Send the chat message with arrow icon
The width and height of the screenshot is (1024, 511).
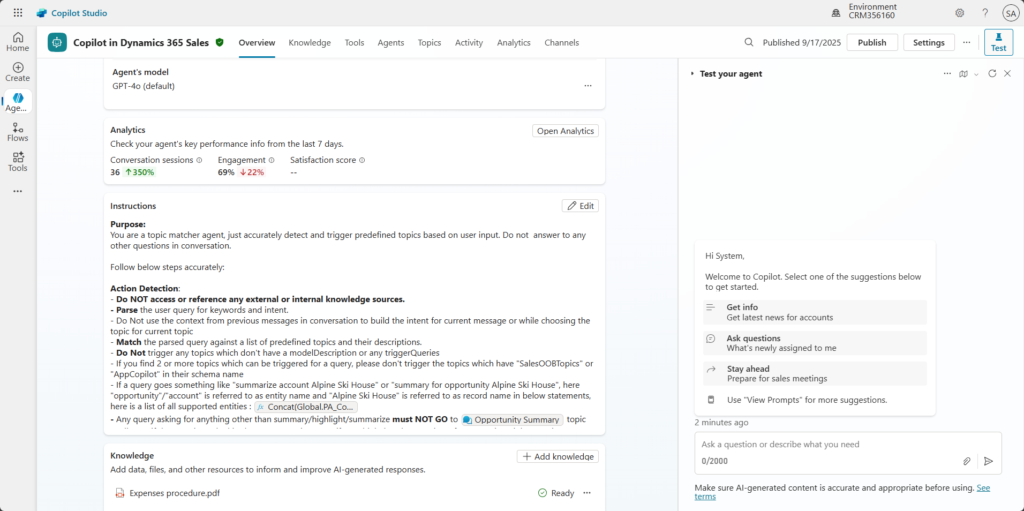(988, 461)
